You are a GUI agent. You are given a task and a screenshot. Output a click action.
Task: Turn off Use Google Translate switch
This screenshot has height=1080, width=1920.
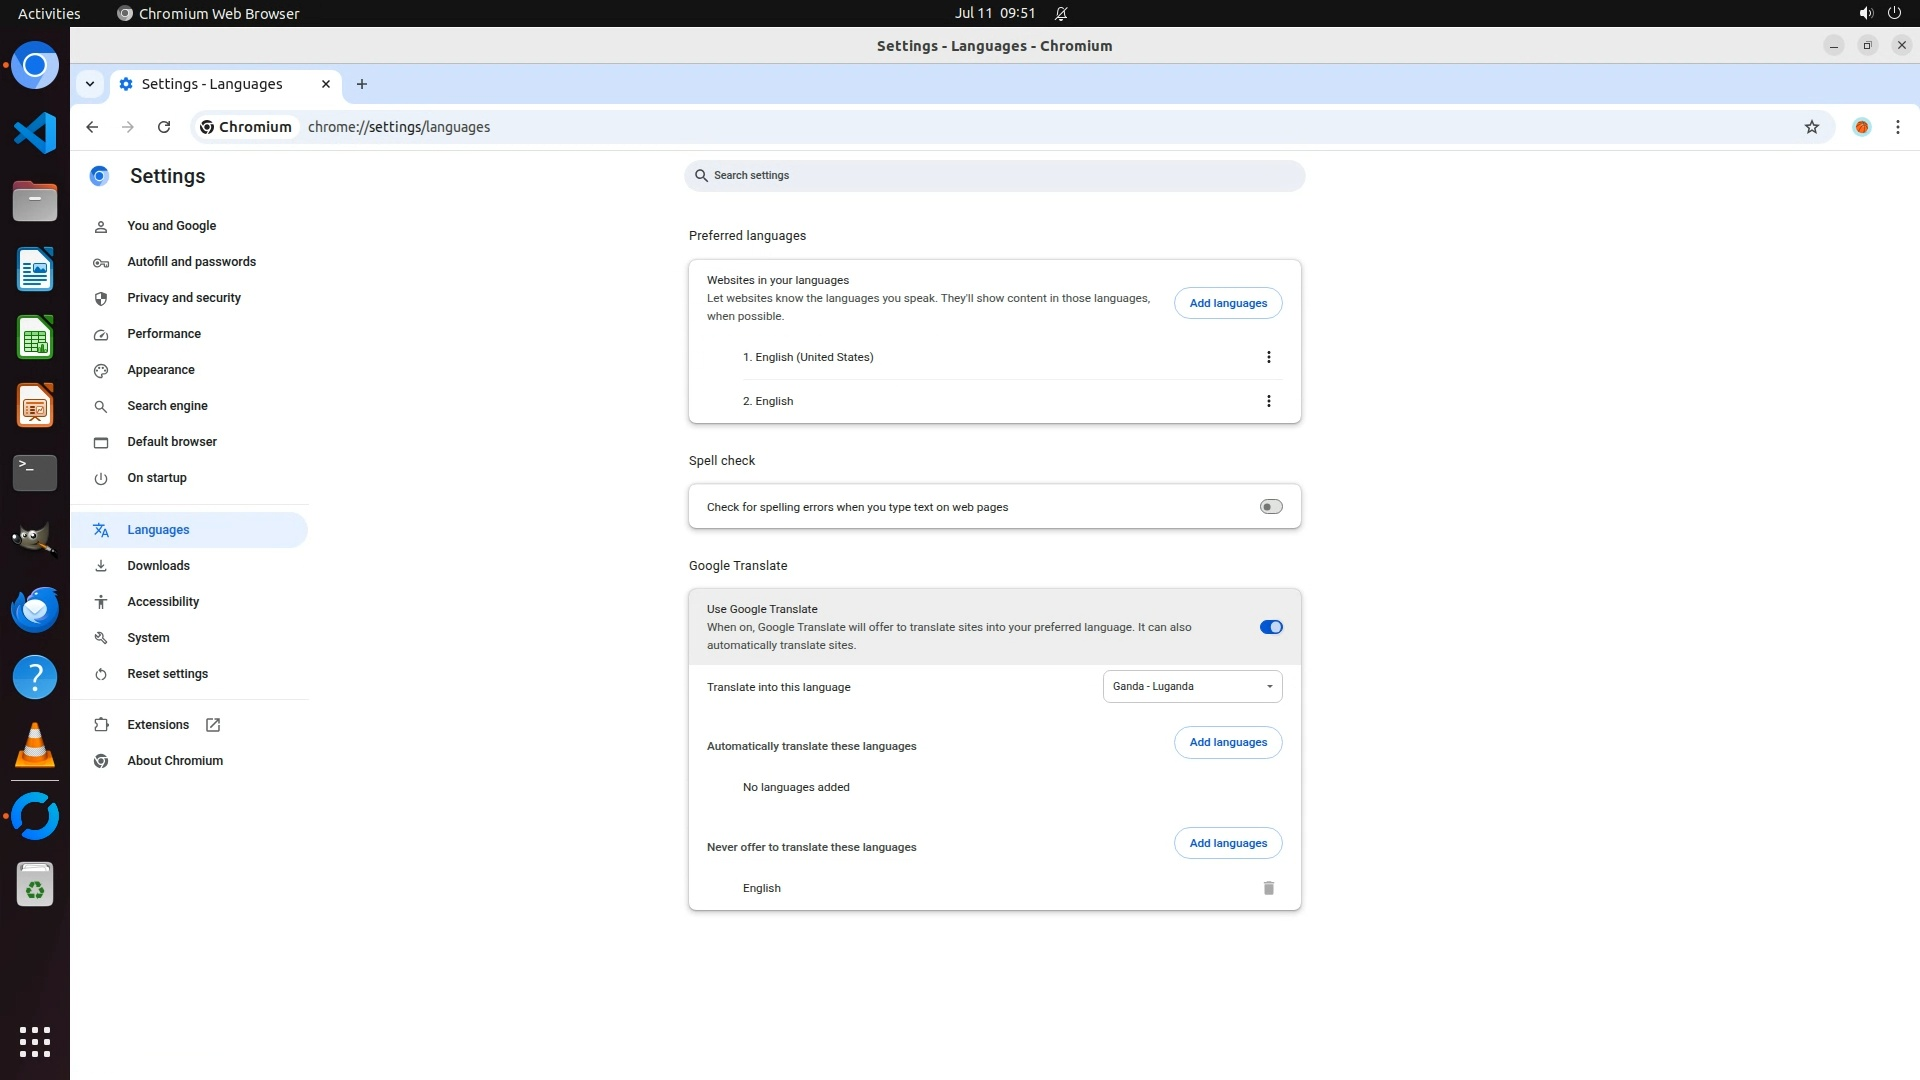pos(1270,627)
